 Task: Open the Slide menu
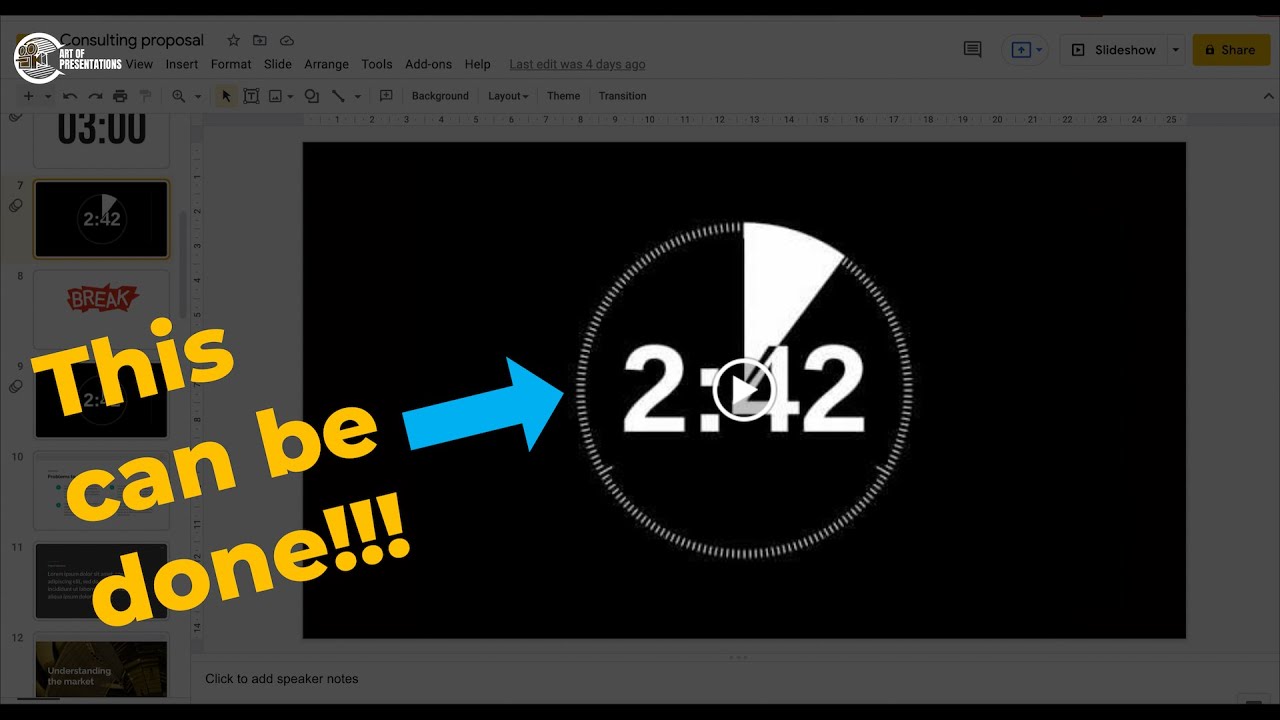tap(278, 64)
